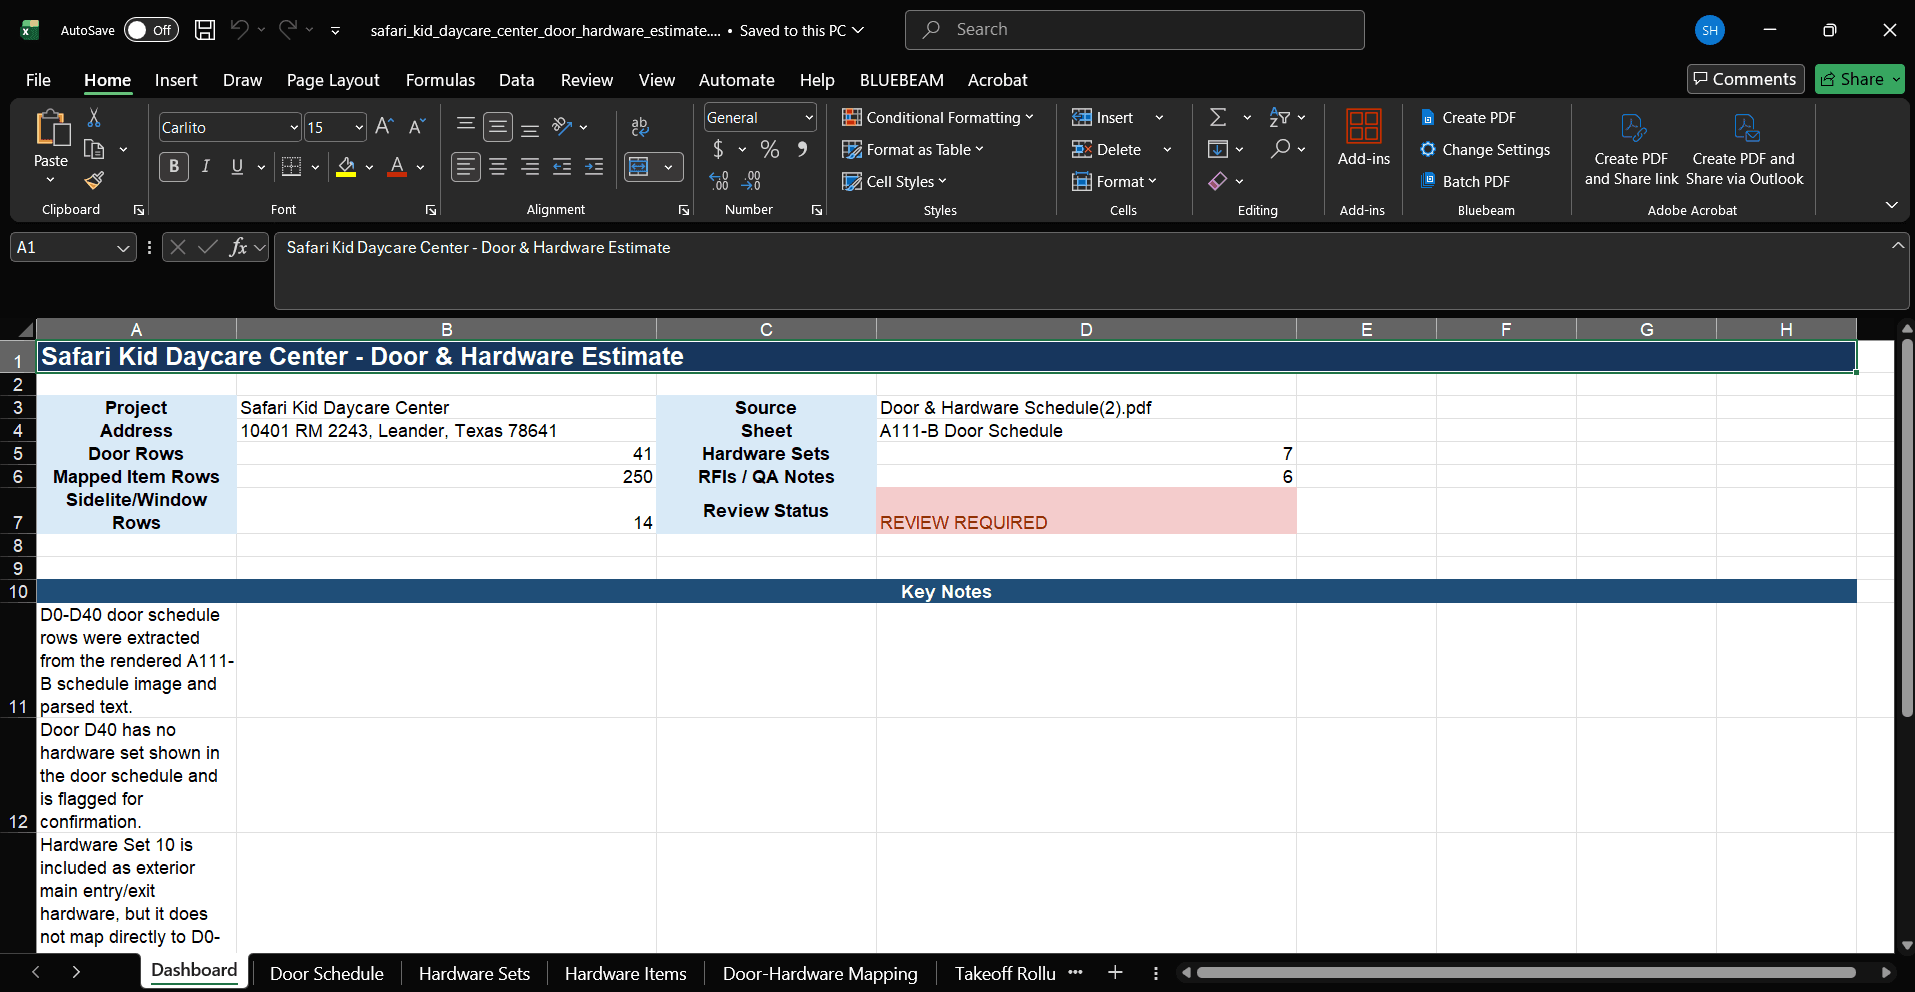Open the Page Layout ribbon tab

333,80
